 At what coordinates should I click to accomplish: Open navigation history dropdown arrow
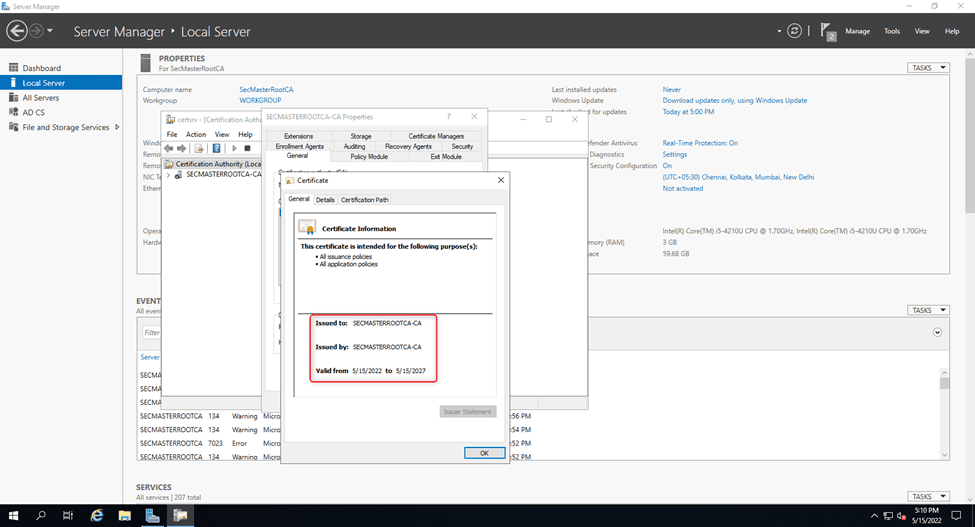(x=50, y=30)
